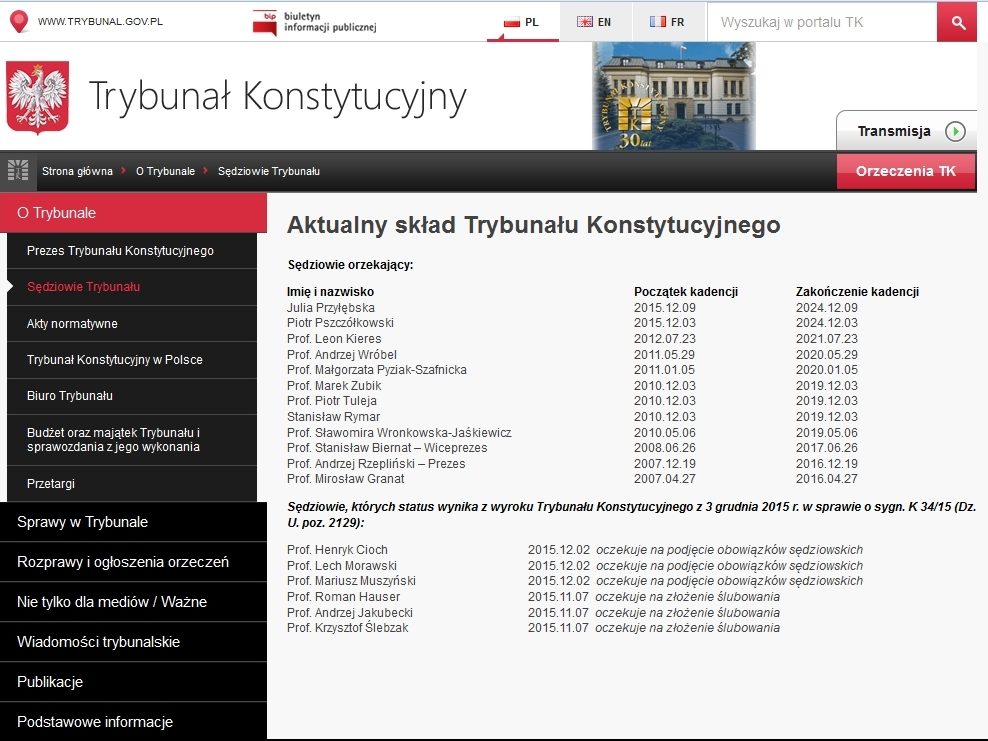Click the magnifying glass search icon
This screenshot has height=741, width=988.
[957, 22]
